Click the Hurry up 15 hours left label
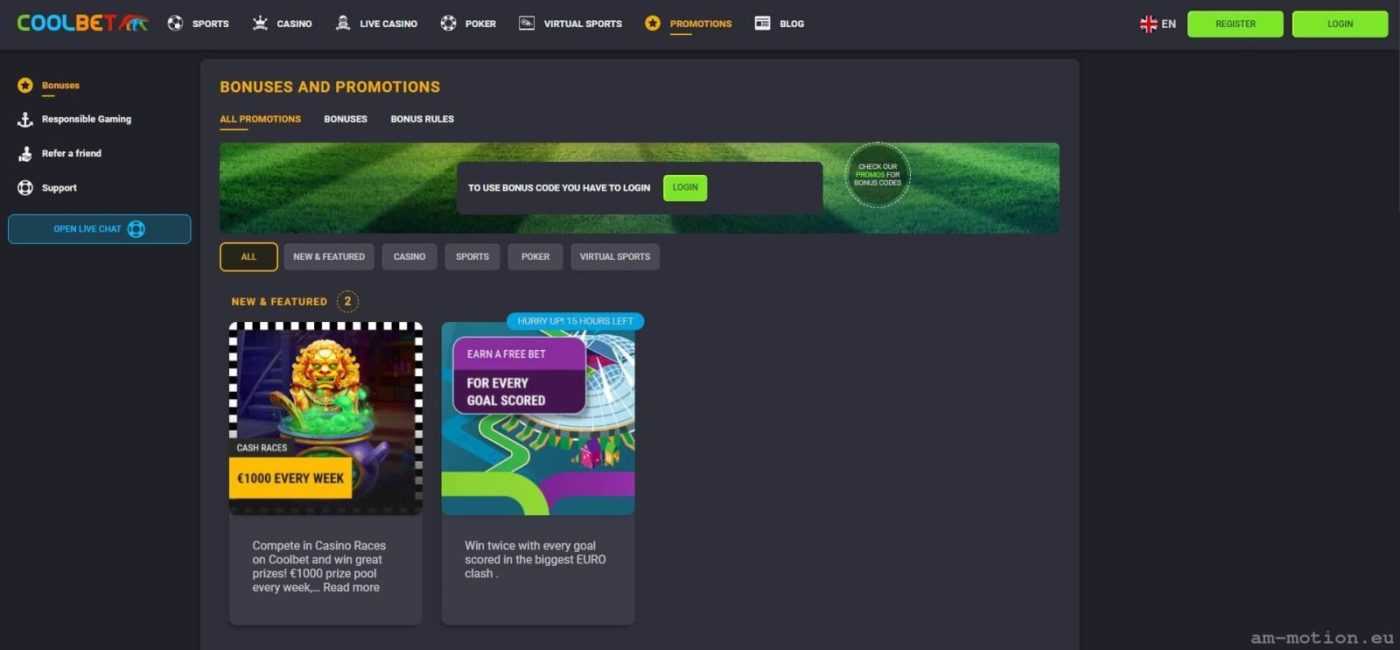 [576, 321]
